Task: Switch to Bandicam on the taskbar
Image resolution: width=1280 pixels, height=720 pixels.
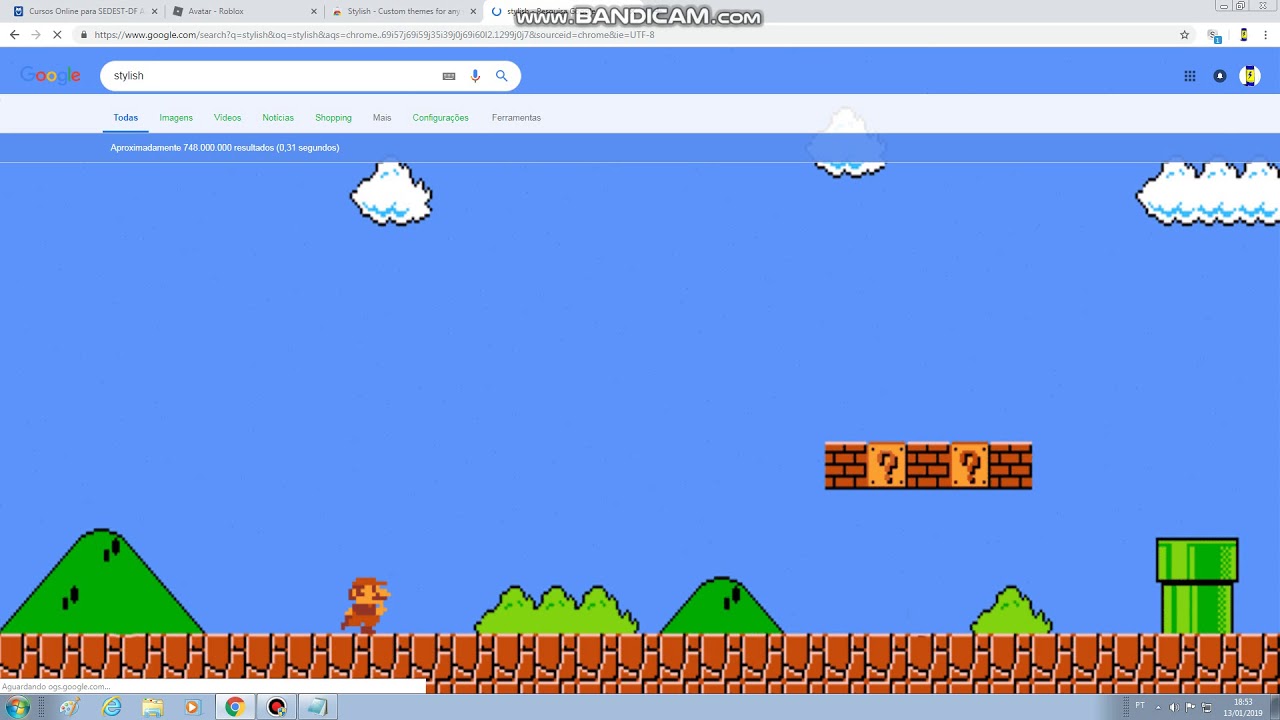Action: coord(277,707)
